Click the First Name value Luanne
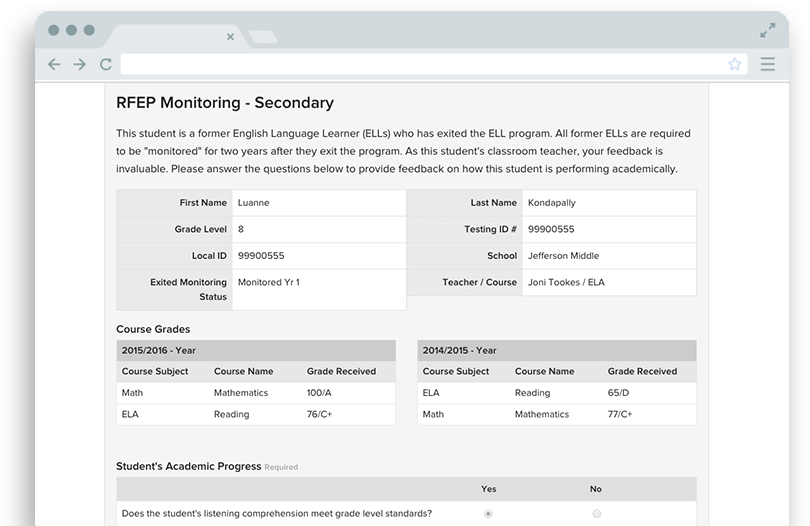 [x=253, y=203]
